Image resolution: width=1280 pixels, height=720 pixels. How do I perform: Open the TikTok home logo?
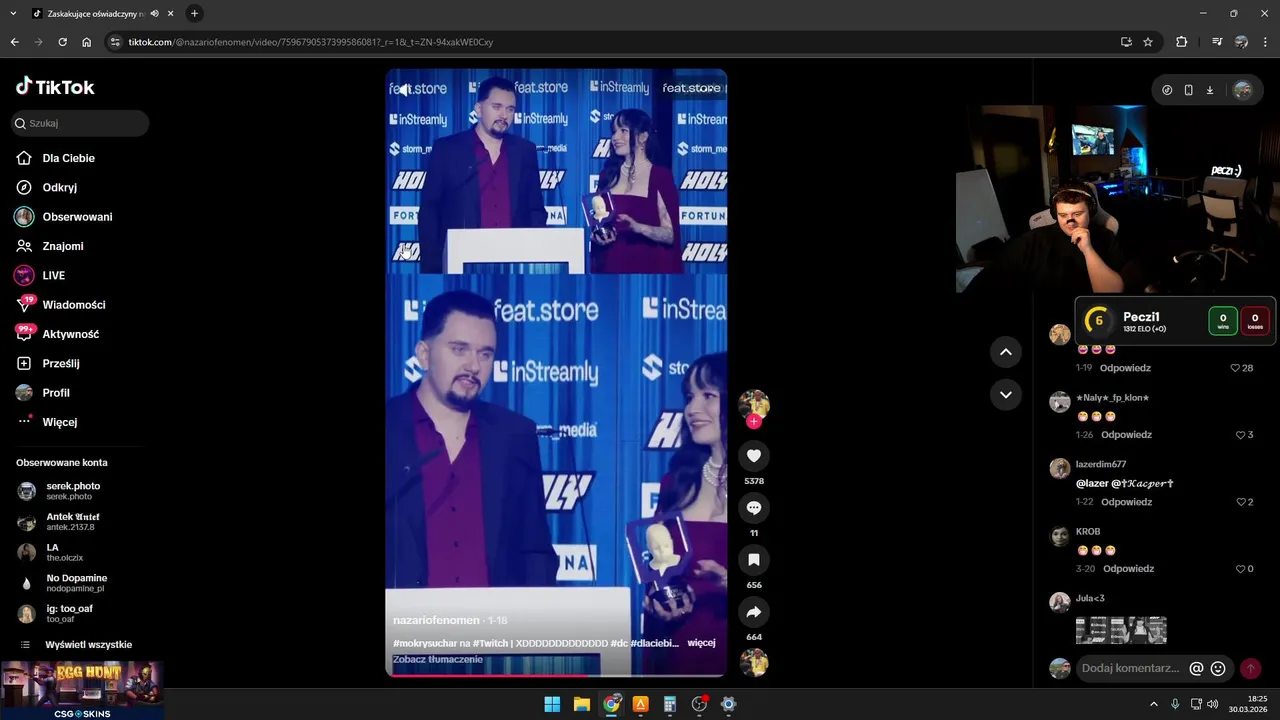pos(55,87)
